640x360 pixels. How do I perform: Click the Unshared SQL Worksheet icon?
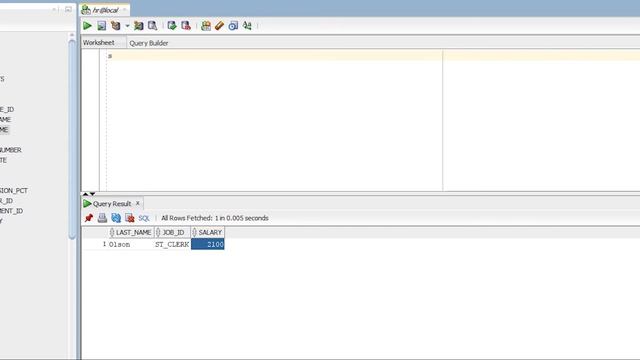[206, 26]
